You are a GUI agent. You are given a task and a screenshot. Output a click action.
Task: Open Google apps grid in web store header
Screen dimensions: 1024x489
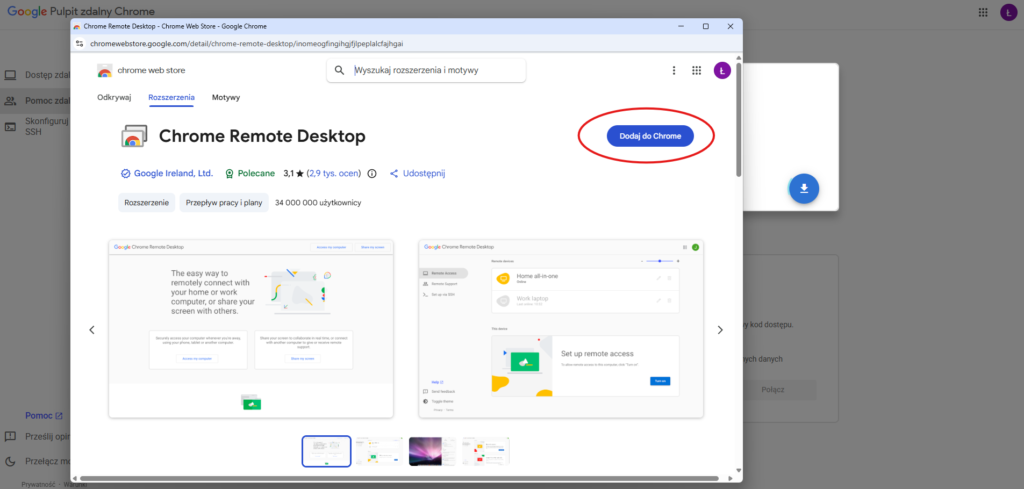point(696,71)
